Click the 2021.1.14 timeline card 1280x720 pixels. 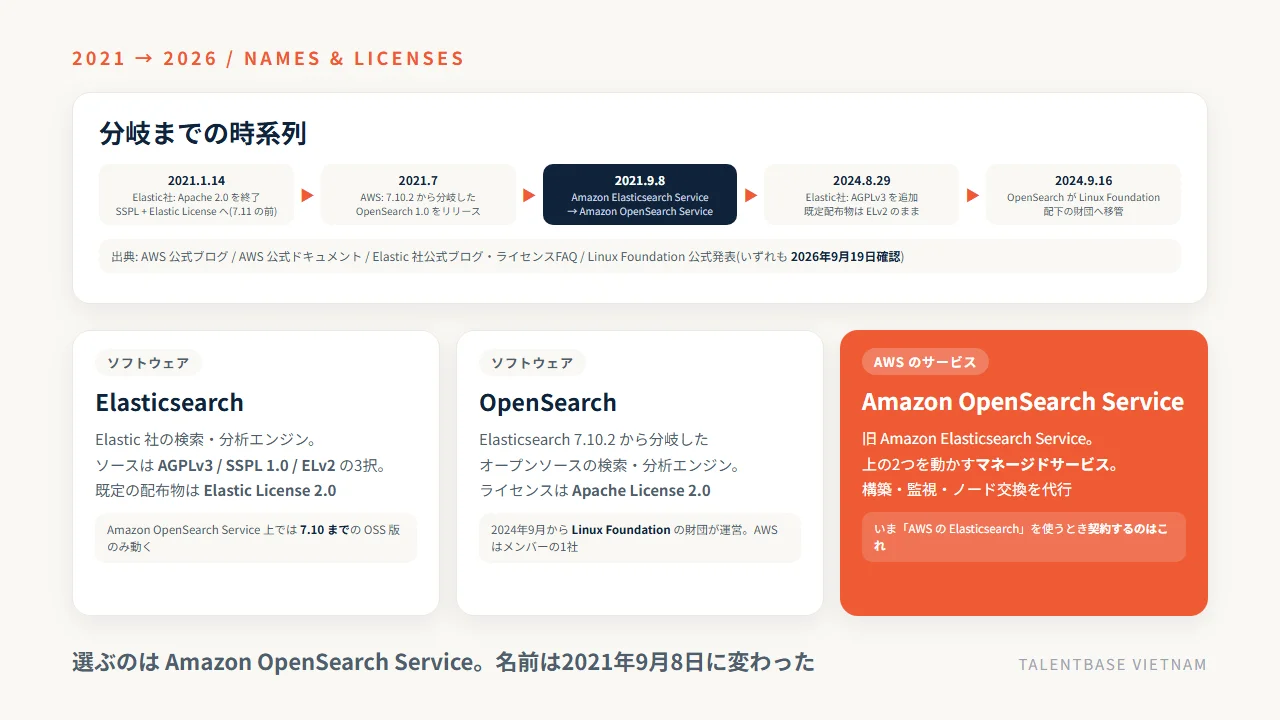196,195
